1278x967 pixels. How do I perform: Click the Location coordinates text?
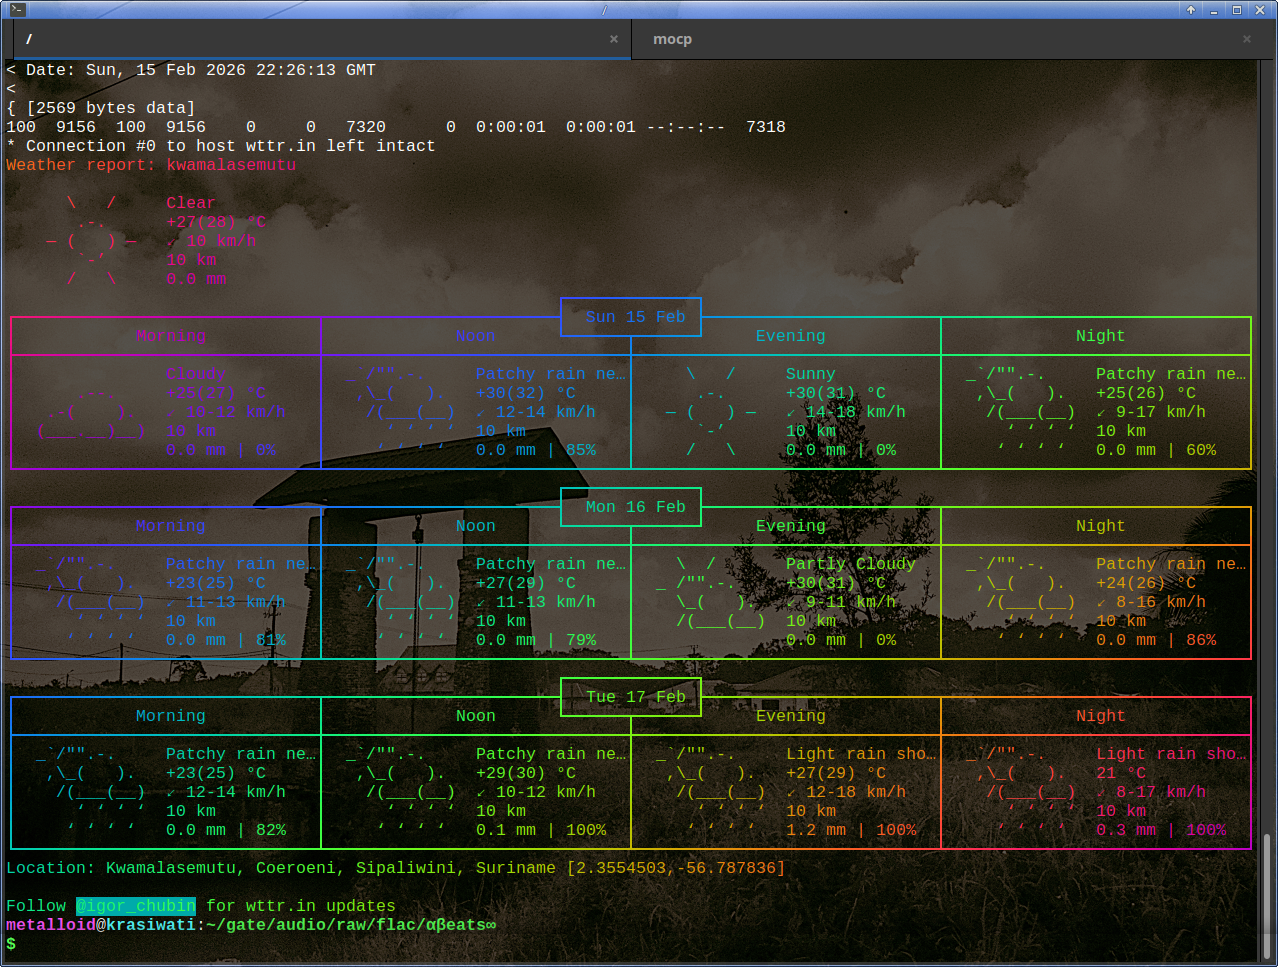(675, 868)
